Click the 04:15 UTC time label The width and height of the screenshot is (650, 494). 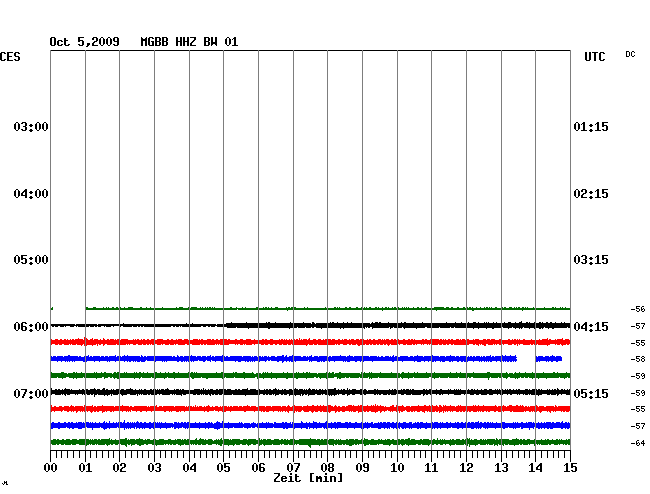591,327
